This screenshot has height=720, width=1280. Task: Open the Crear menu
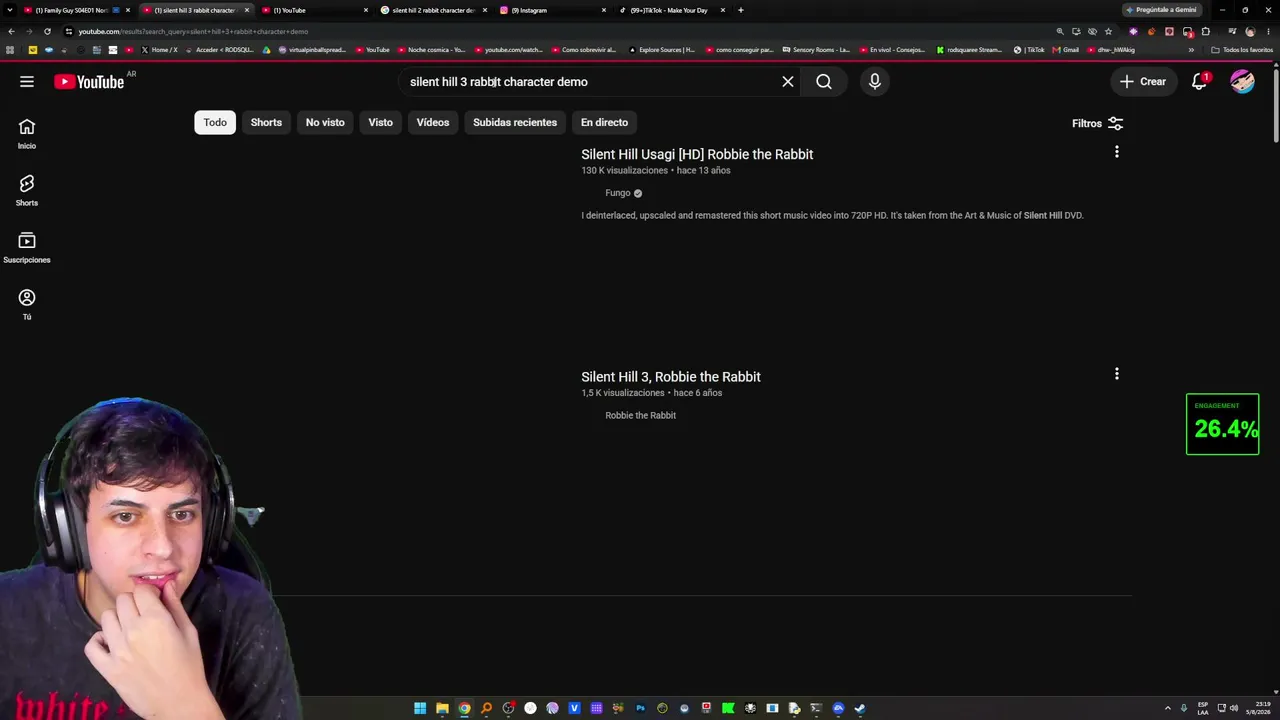pos(1143,82)
